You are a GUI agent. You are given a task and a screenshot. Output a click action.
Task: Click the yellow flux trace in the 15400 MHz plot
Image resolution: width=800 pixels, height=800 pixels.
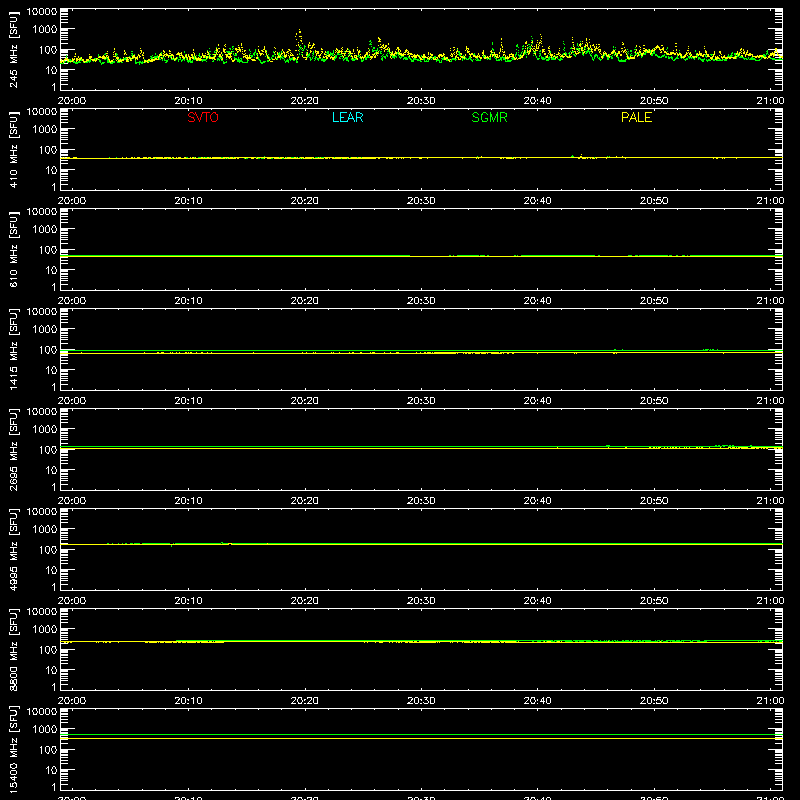pyautogui.click(x=421, y=738)
